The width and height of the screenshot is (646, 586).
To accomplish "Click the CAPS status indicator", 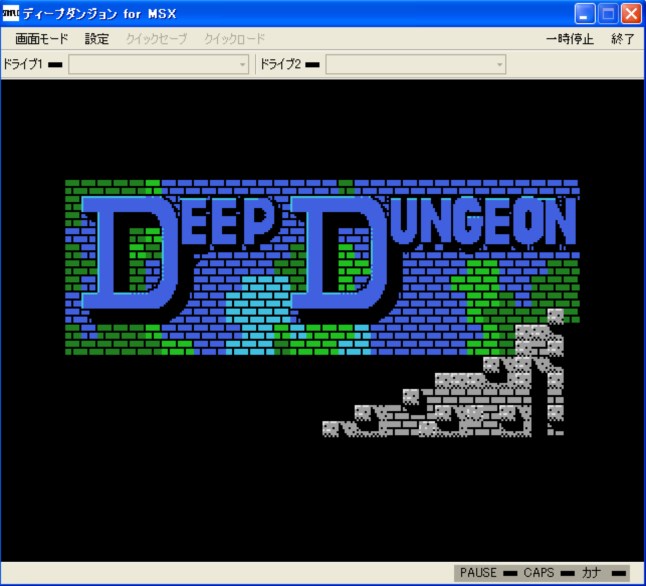I will coord(567,573).
